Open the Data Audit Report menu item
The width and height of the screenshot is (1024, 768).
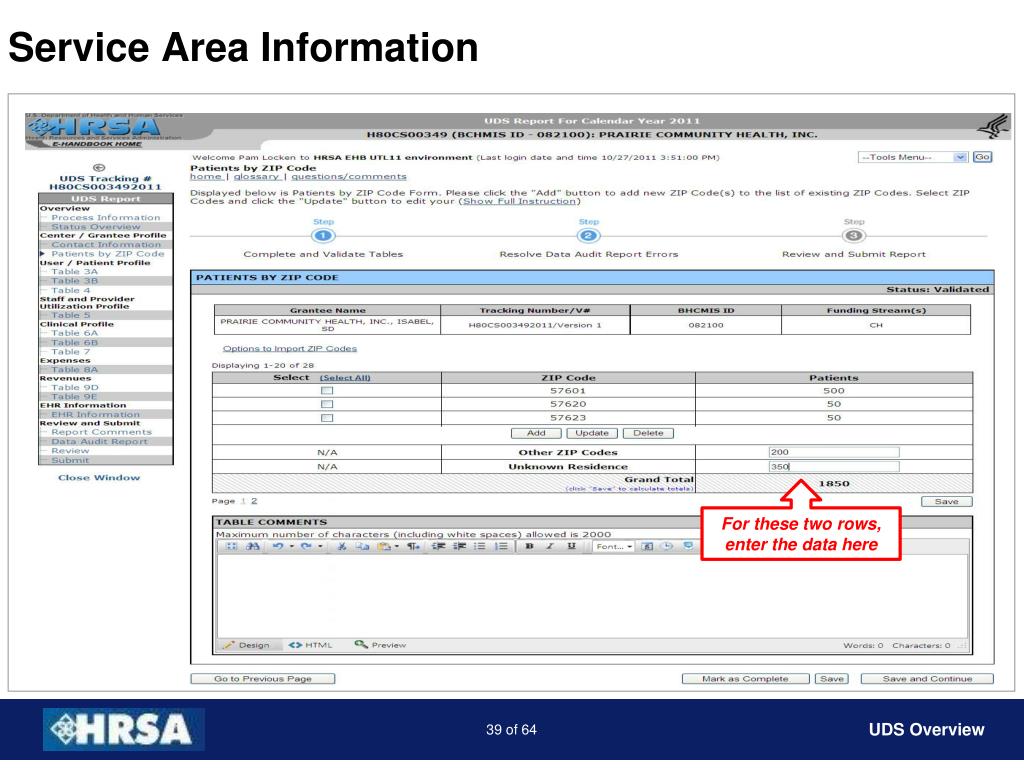click(x=99, y=441)
